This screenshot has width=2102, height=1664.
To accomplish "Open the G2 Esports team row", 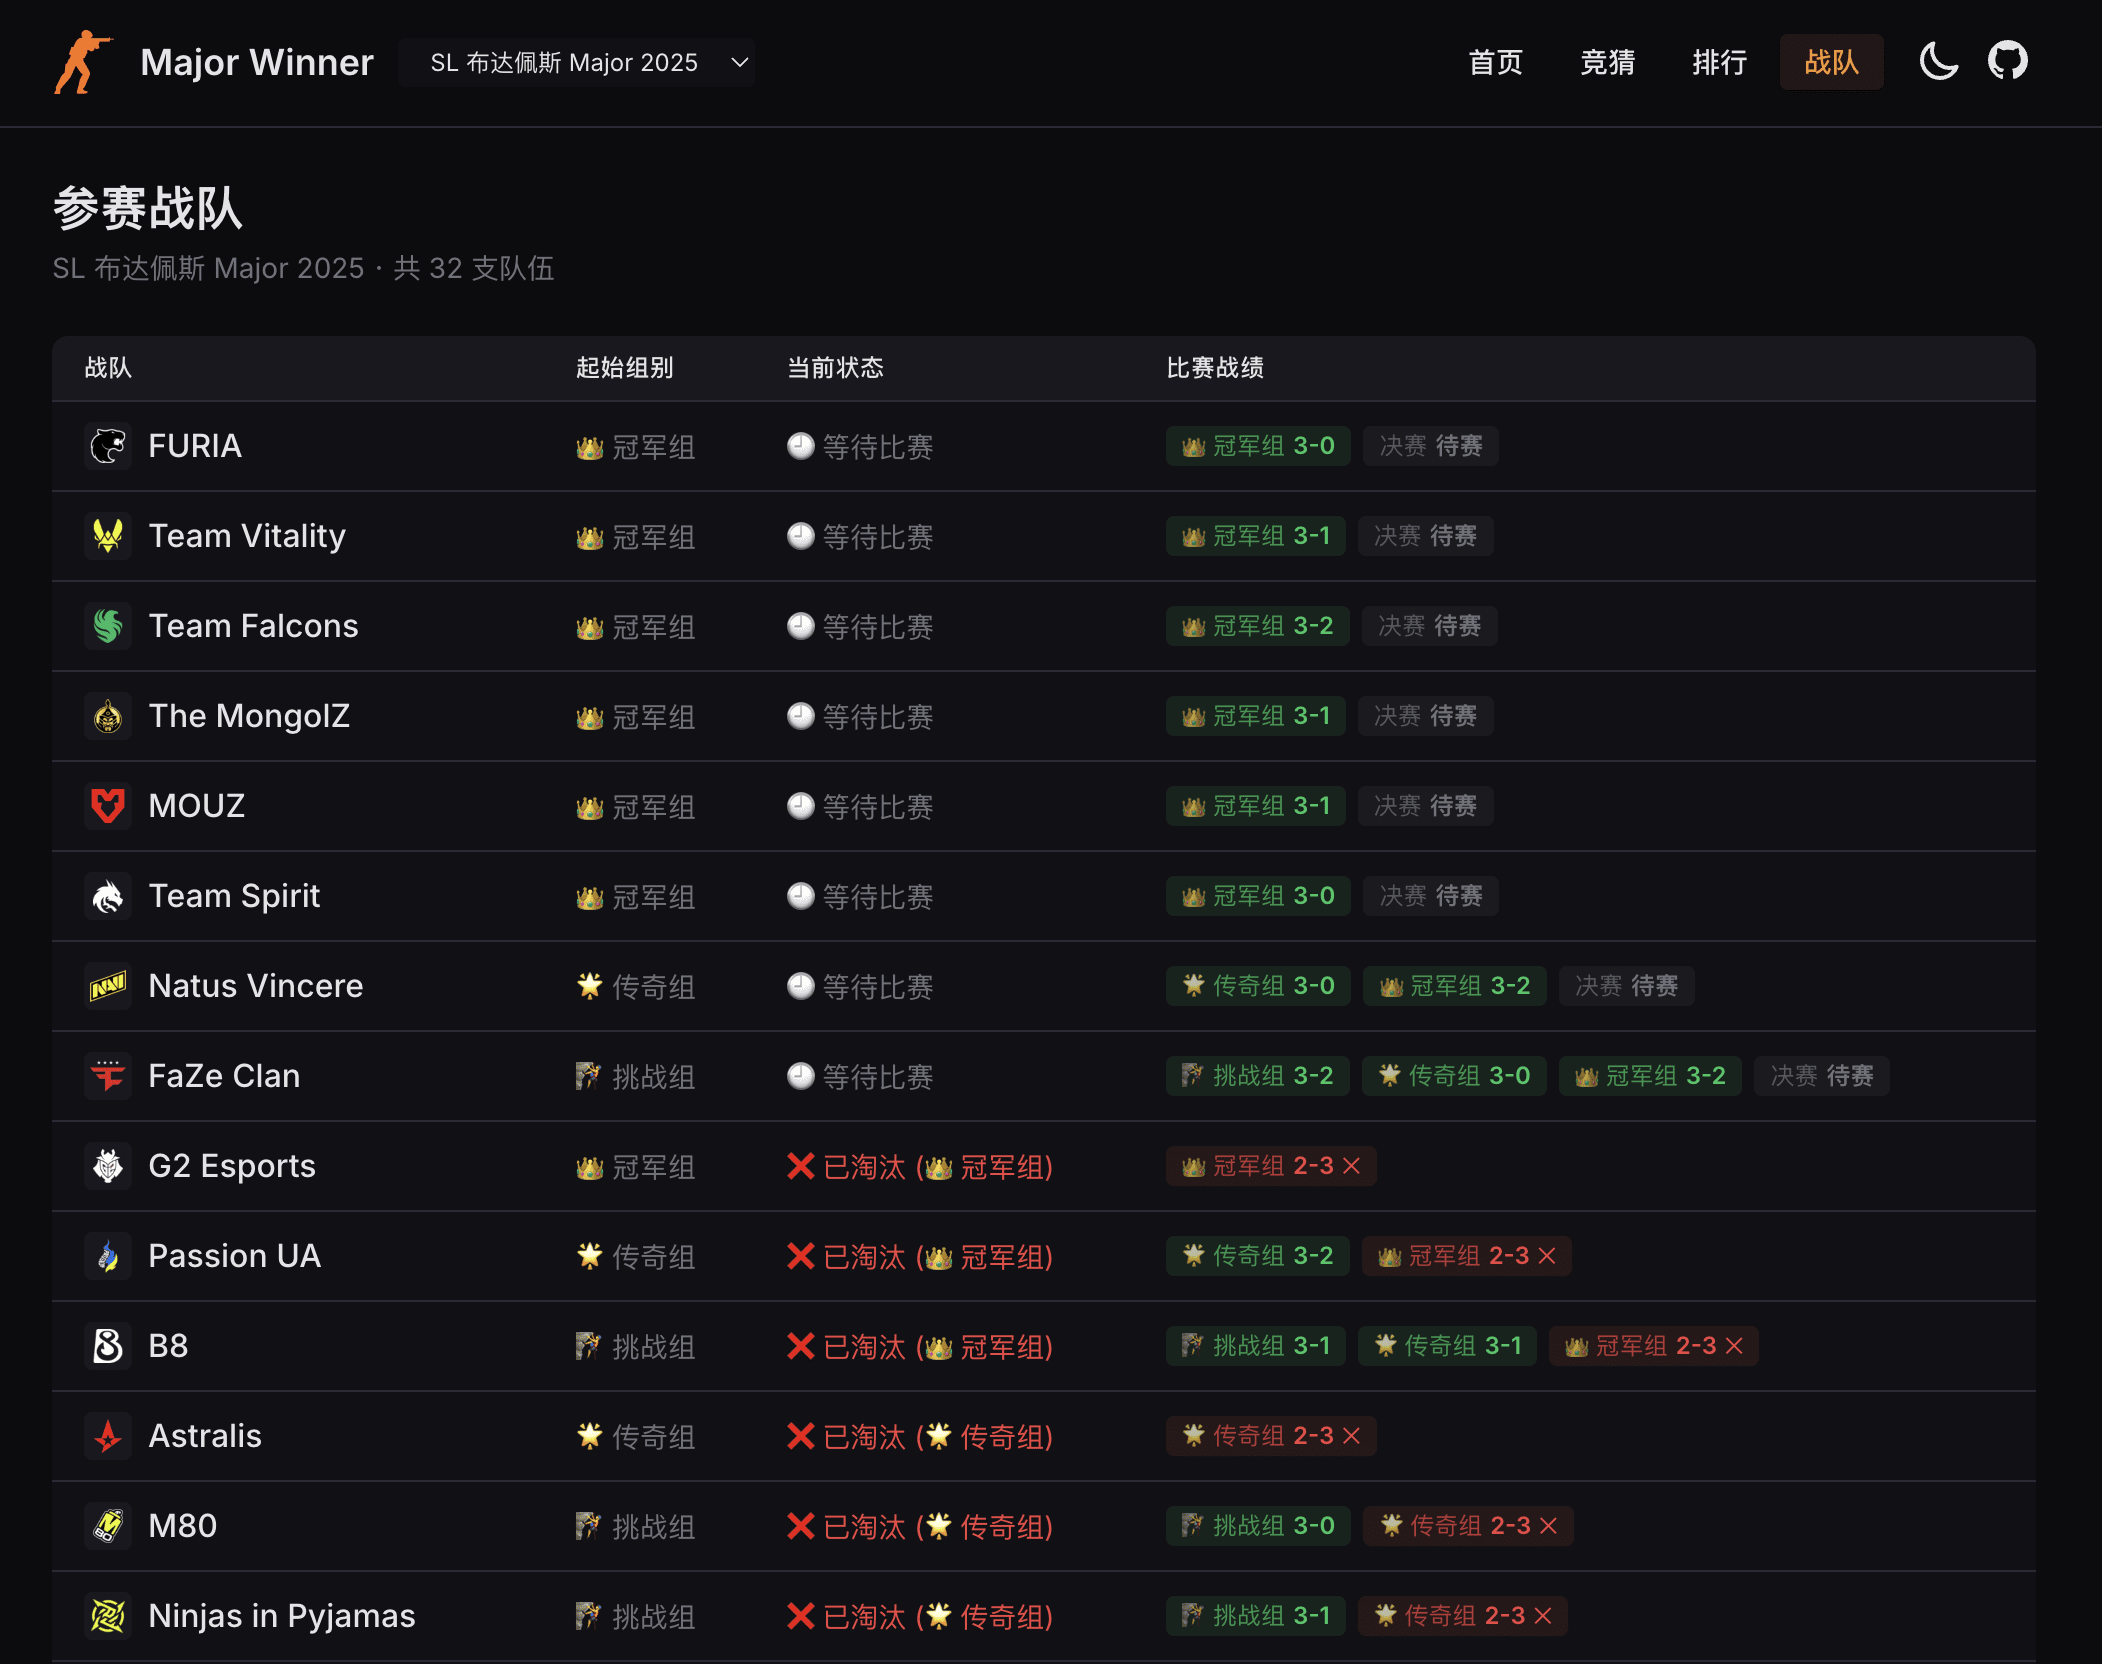I will tap(232, 1166).
